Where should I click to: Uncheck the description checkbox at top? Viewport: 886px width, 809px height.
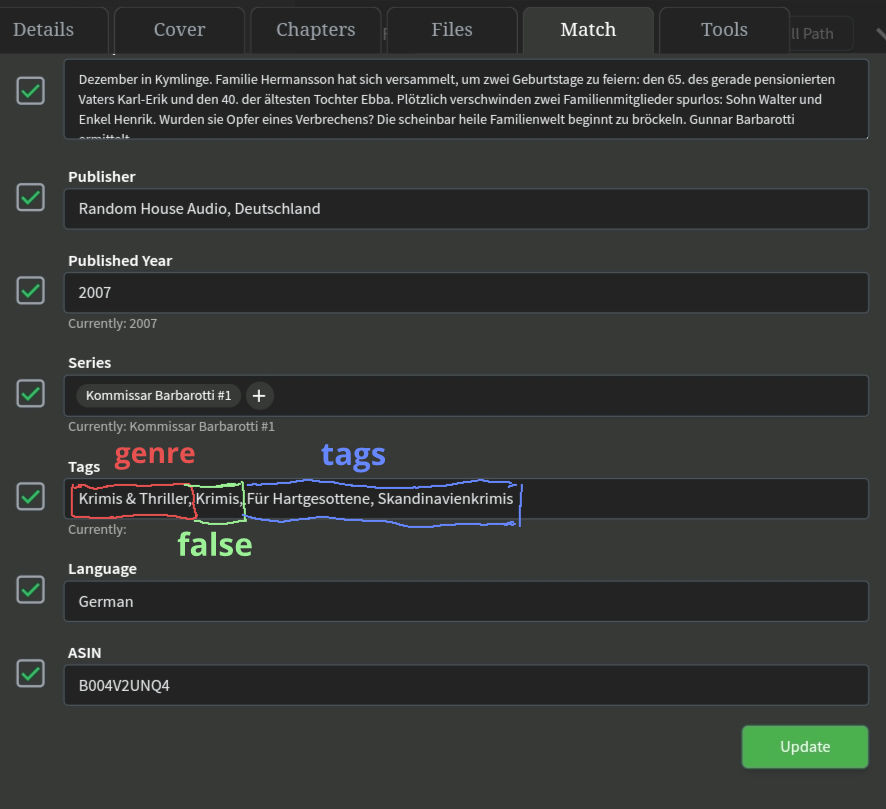tap(30, 90)
